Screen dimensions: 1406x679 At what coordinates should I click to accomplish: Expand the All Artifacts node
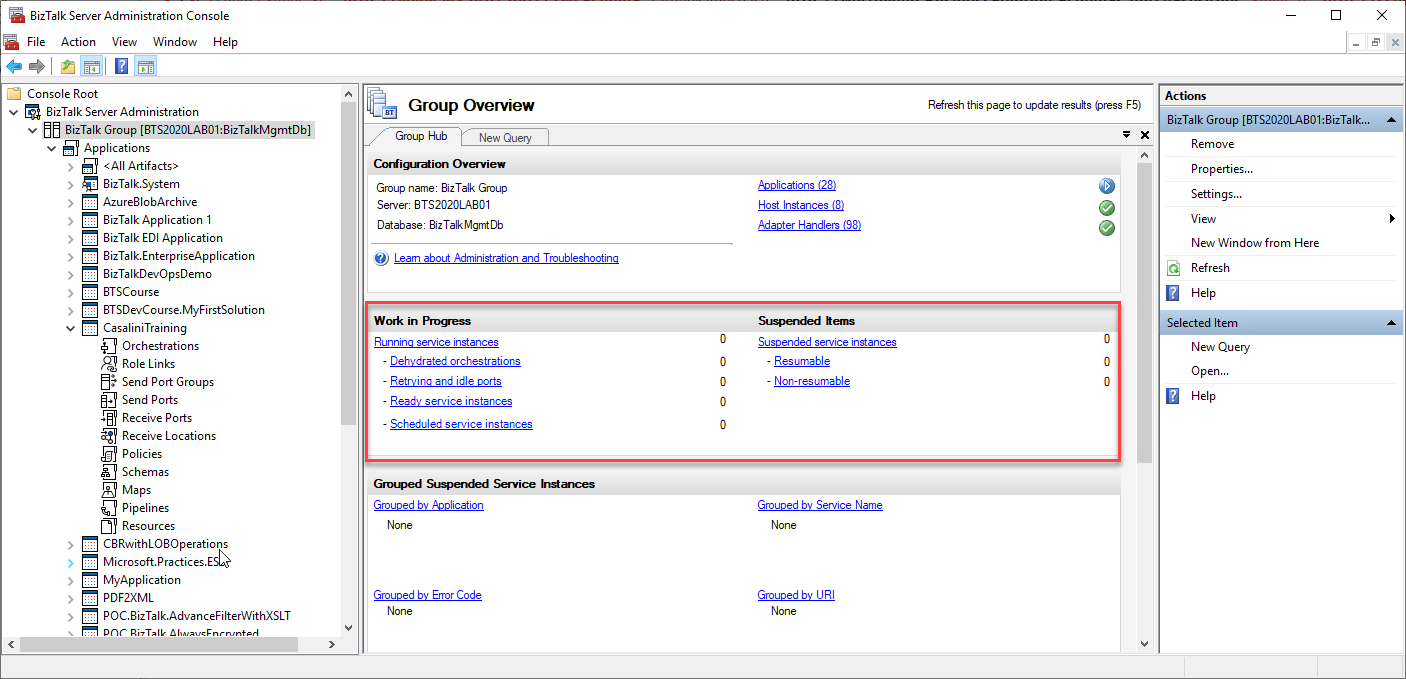pyautogui.click(x=71, y=166)
